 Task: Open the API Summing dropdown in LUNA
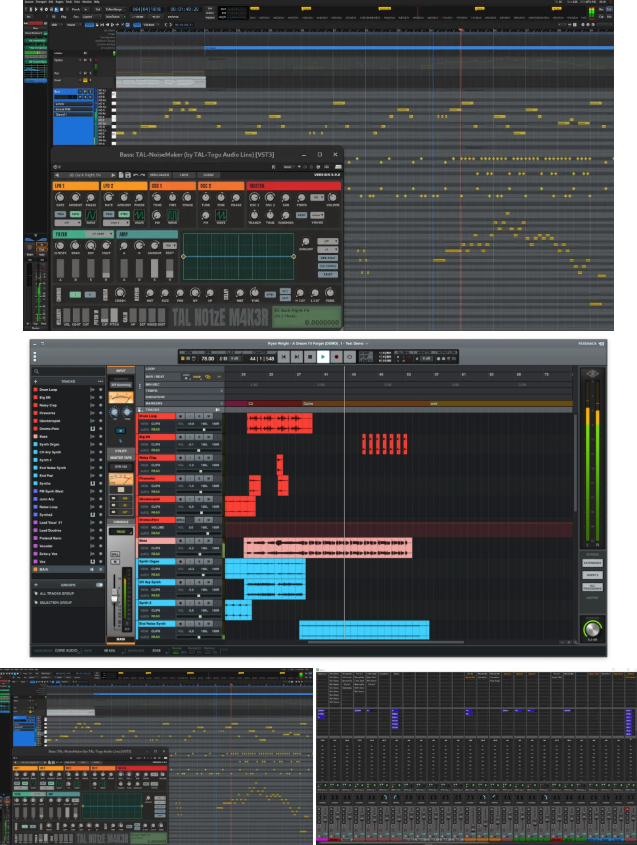pyautogui.click(x=121, y=385)
